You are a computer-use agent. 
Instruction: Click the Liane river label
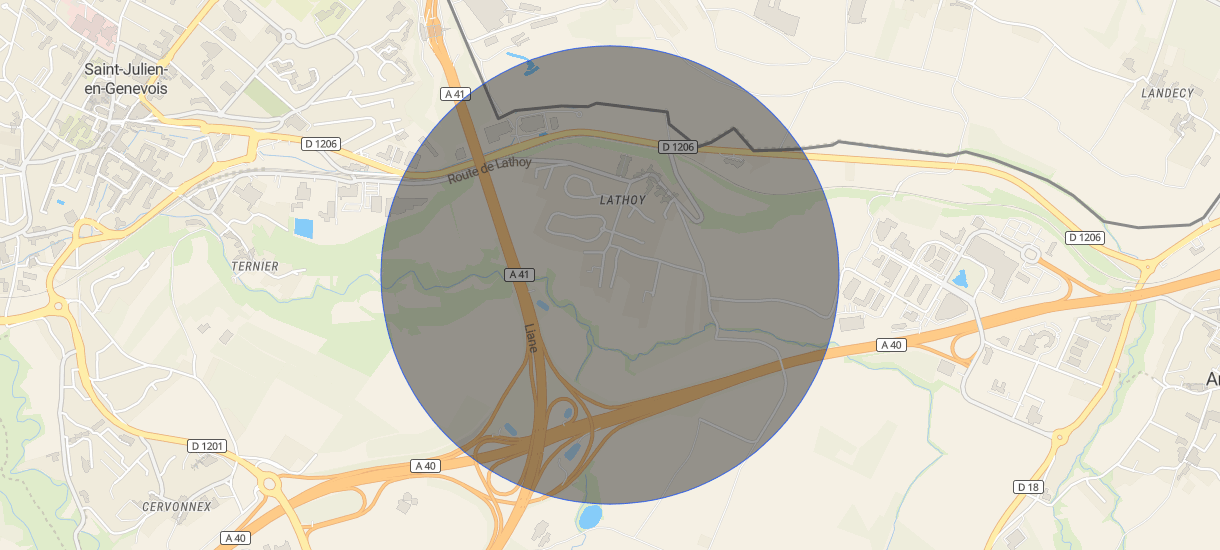click(531, 338)
